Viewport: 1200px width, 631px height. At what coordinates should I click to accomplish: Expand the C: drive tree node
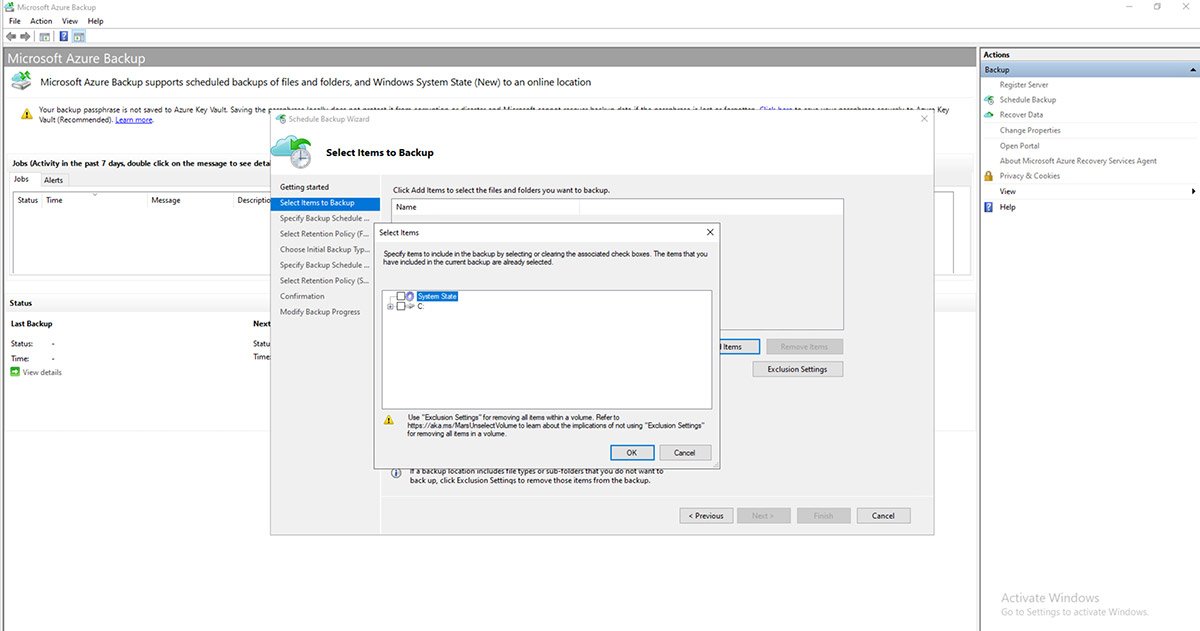390,306
